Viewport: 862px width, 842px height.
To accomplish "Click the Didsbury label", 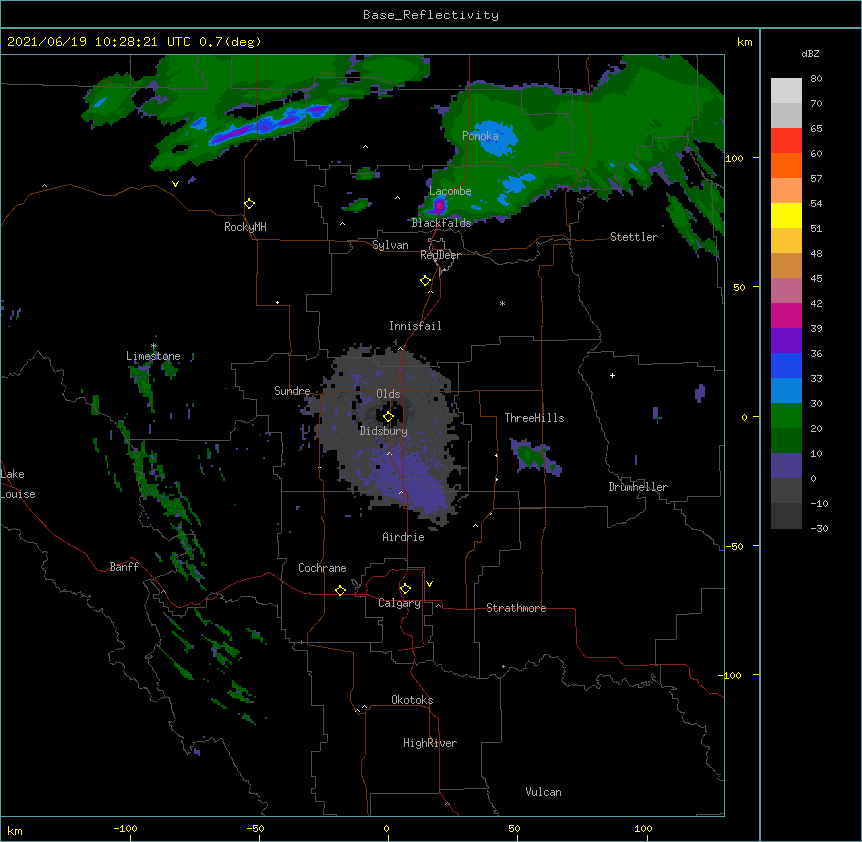I will 384,431.
